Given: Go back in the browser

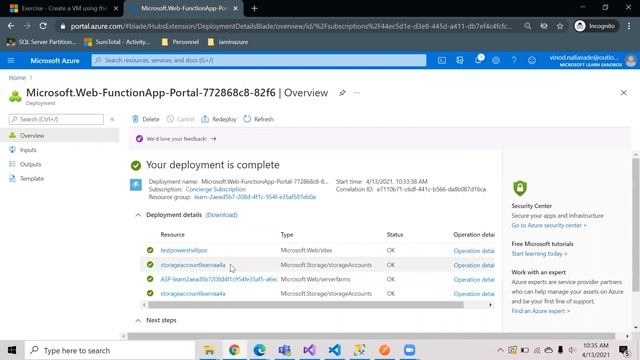Looking at the screenshot, I should pyautogui.click(x=11, y=26).
